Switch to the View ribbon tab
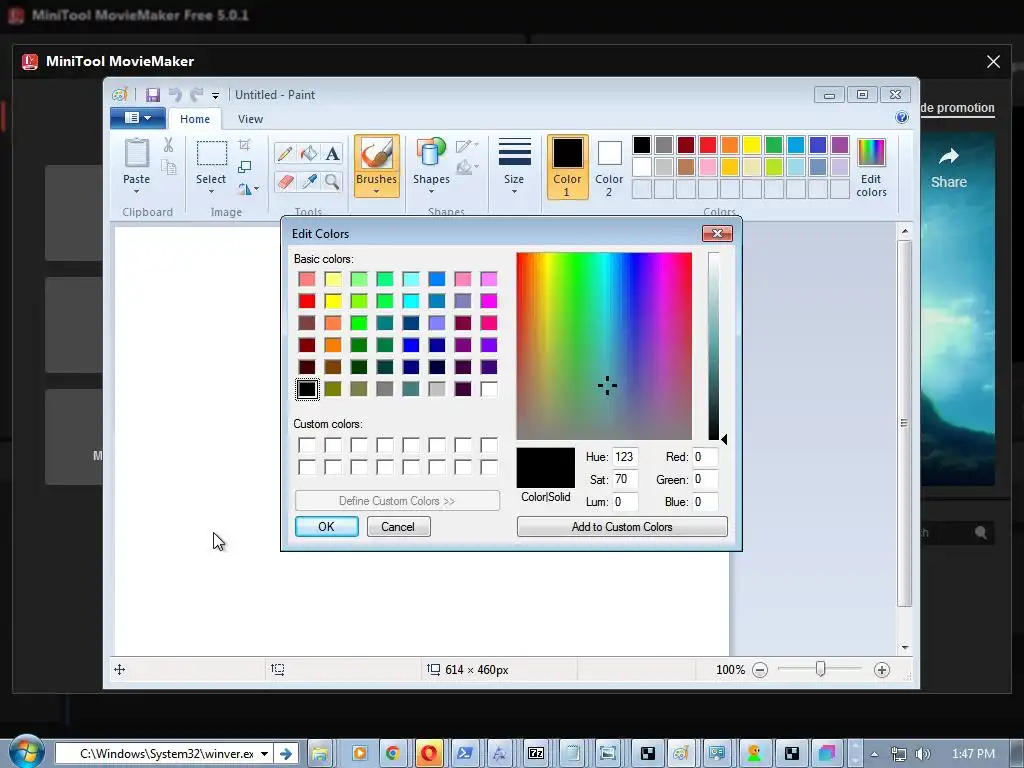Image resolution: width=1024 pixels, height=768 pixels. (250, 119)
